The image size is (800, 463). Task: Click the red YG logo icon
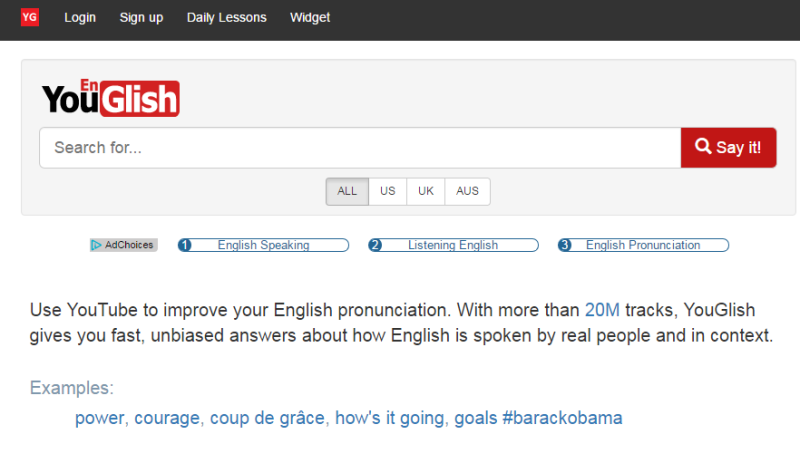tap(30, 17)
